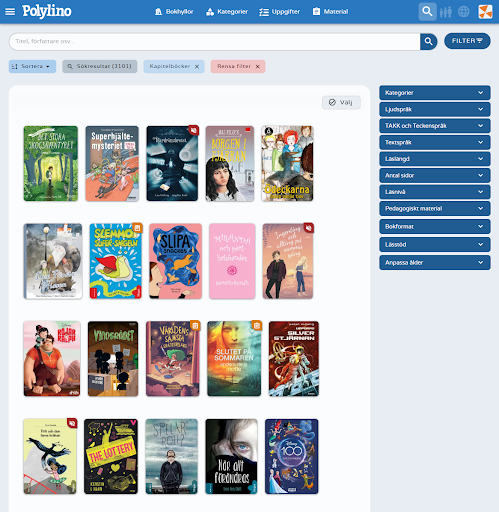Open the Bokhyllor menu
The height and width of the screenshot is (512, 499).
(x=174, y=12)
